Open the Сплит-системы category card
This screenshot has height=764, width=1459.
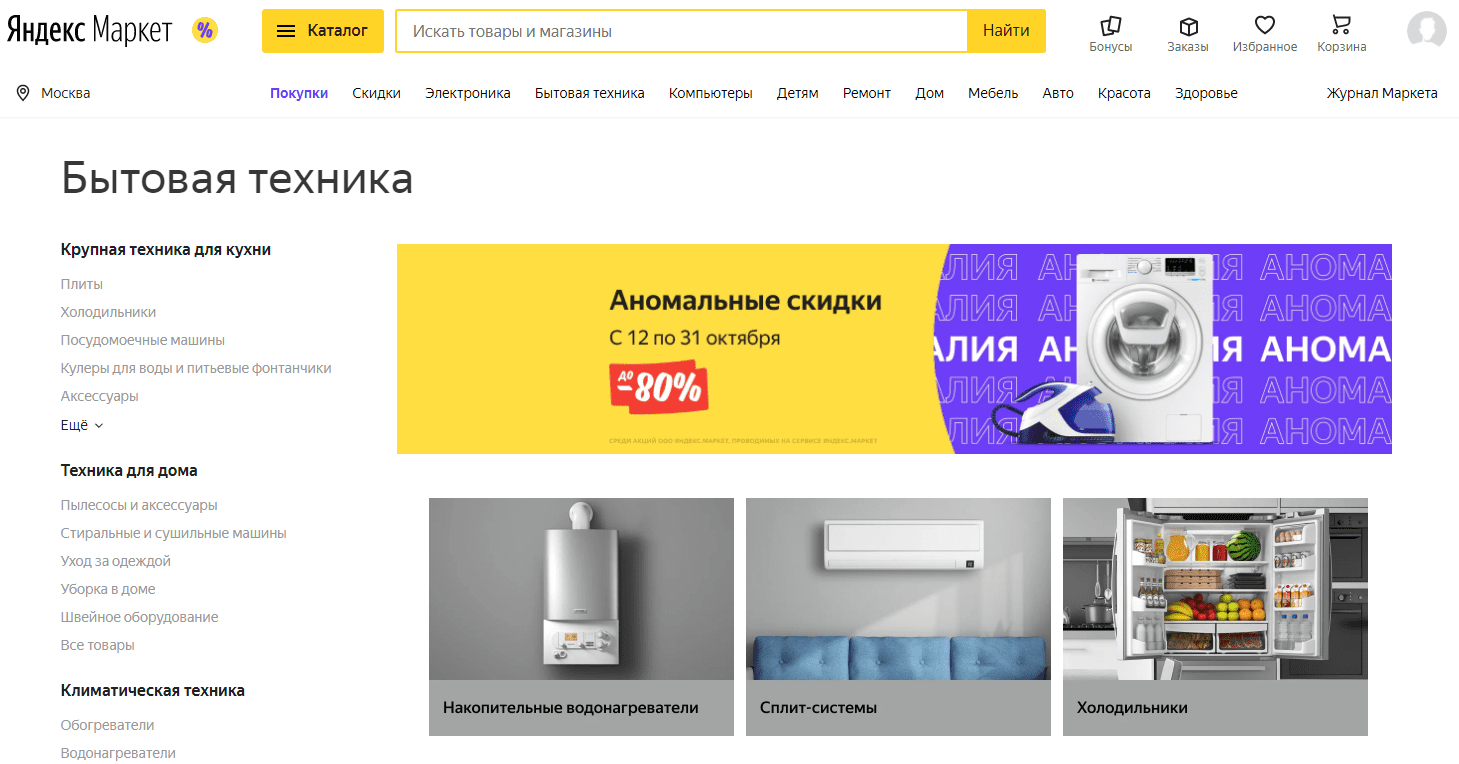(x=898, y=617)
